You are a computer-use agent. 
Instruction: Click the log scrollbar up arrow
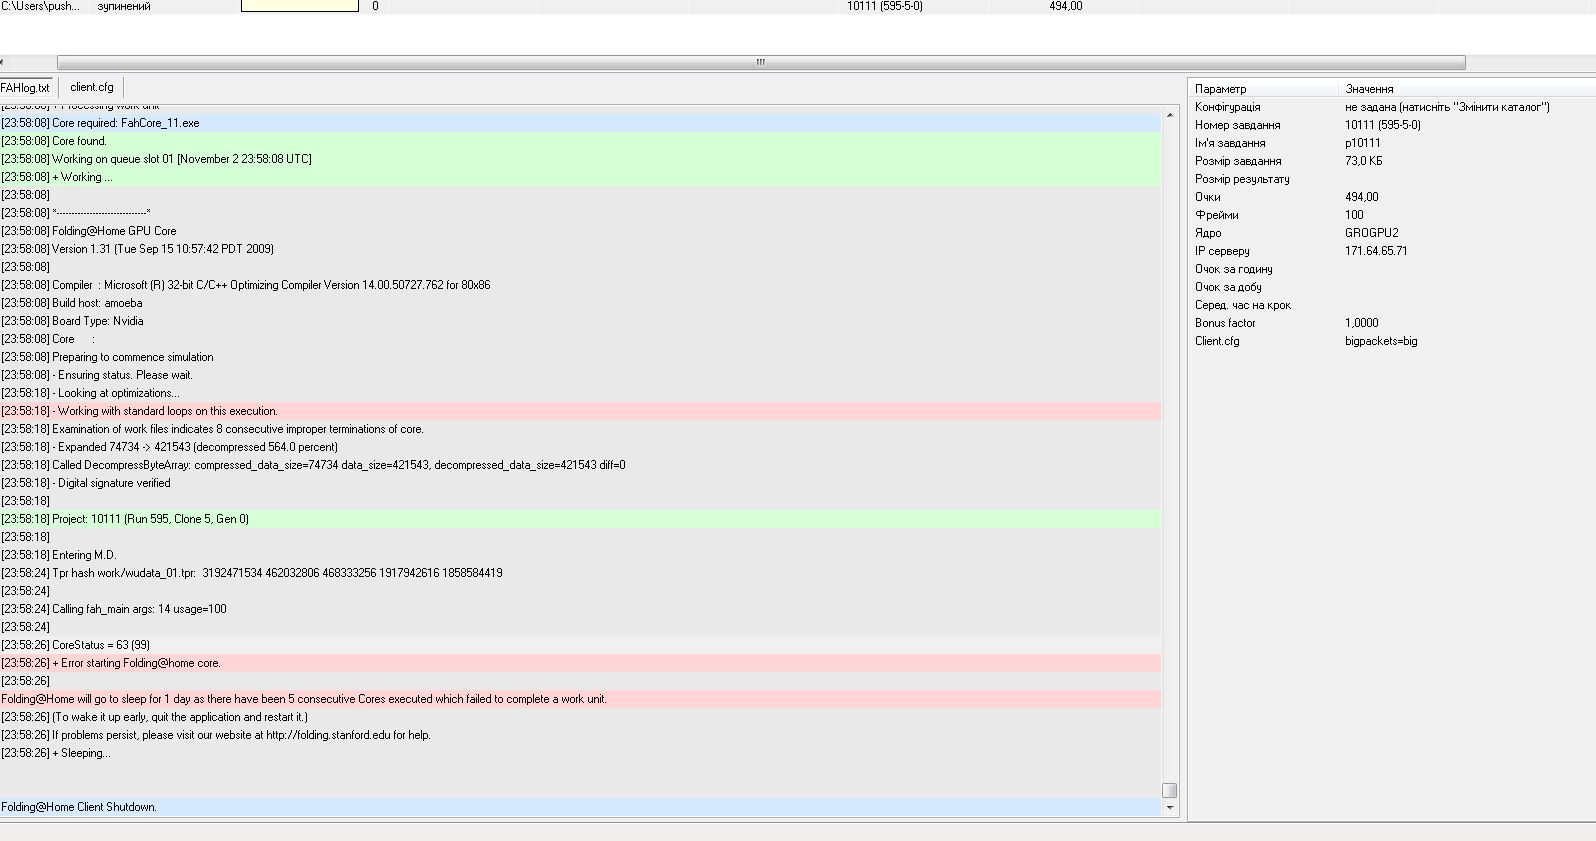pyautogui.click(x=1170, y=117)
